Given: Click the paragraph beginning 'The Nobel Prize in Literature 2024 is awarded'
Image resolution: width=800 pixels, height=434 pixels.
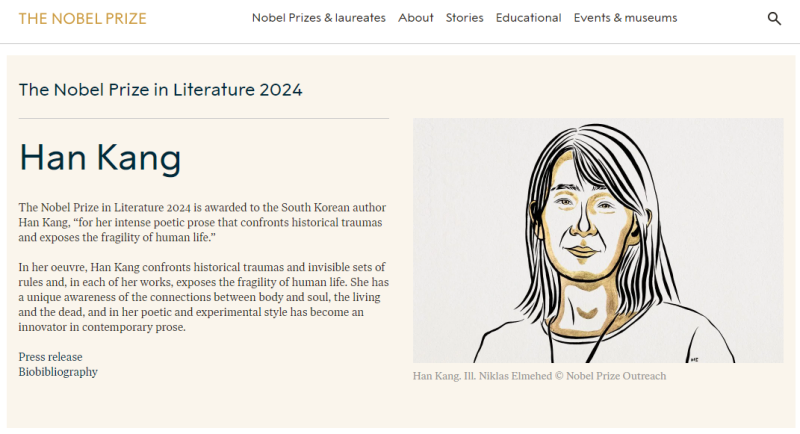Looking at the screenshot, I should [203, 222].
